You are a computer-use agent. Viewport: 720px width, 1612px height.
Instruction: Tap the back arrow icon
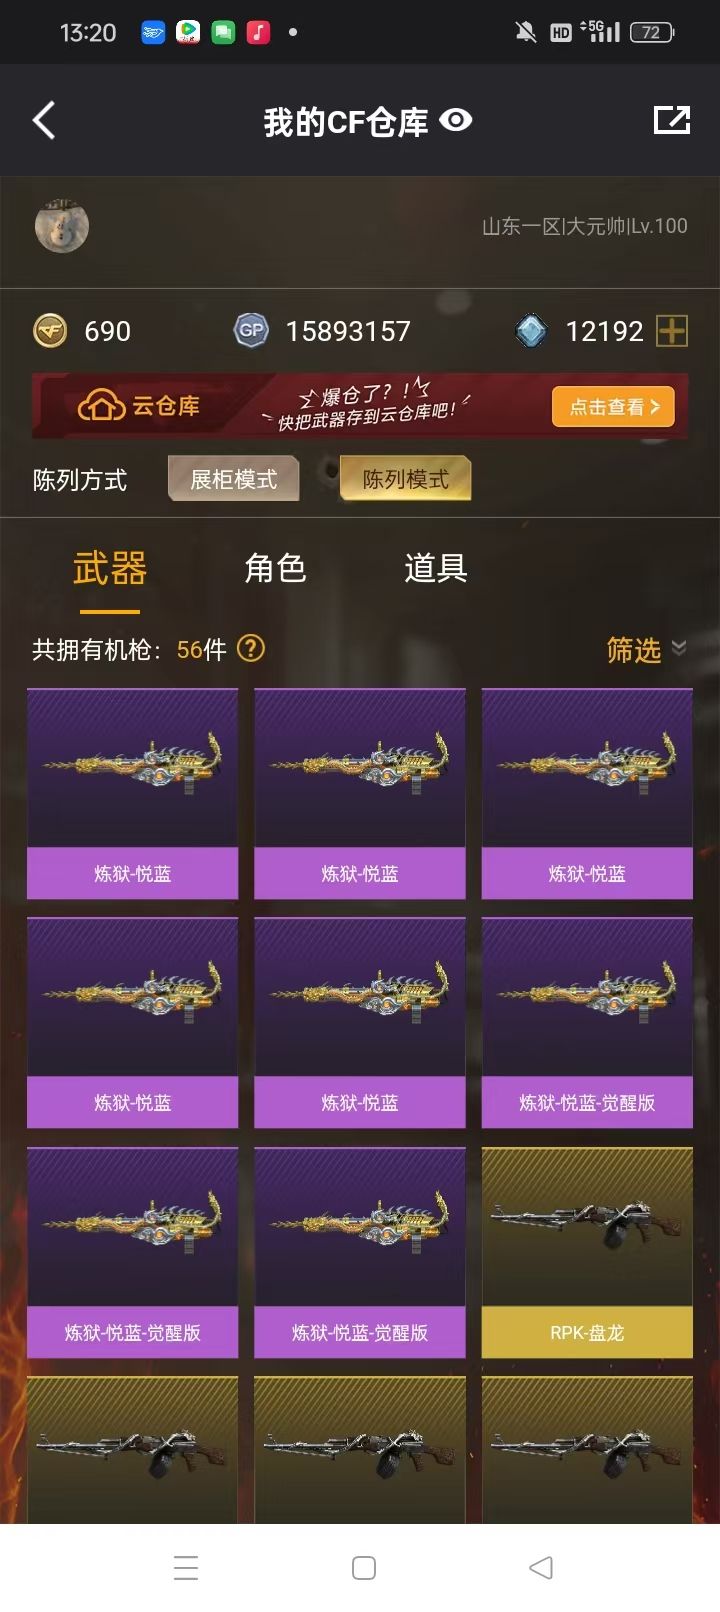44,121
